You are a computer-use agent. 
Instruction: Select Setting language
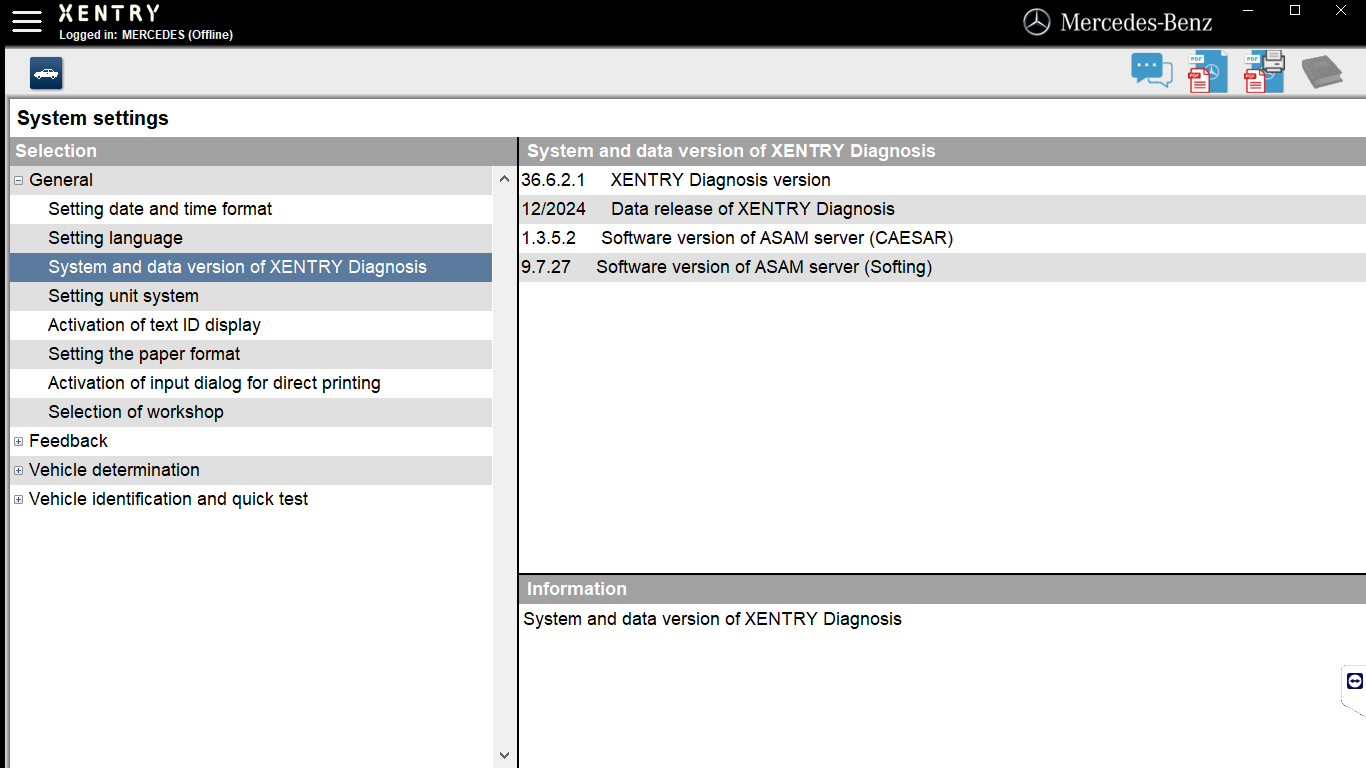point(251,238)
